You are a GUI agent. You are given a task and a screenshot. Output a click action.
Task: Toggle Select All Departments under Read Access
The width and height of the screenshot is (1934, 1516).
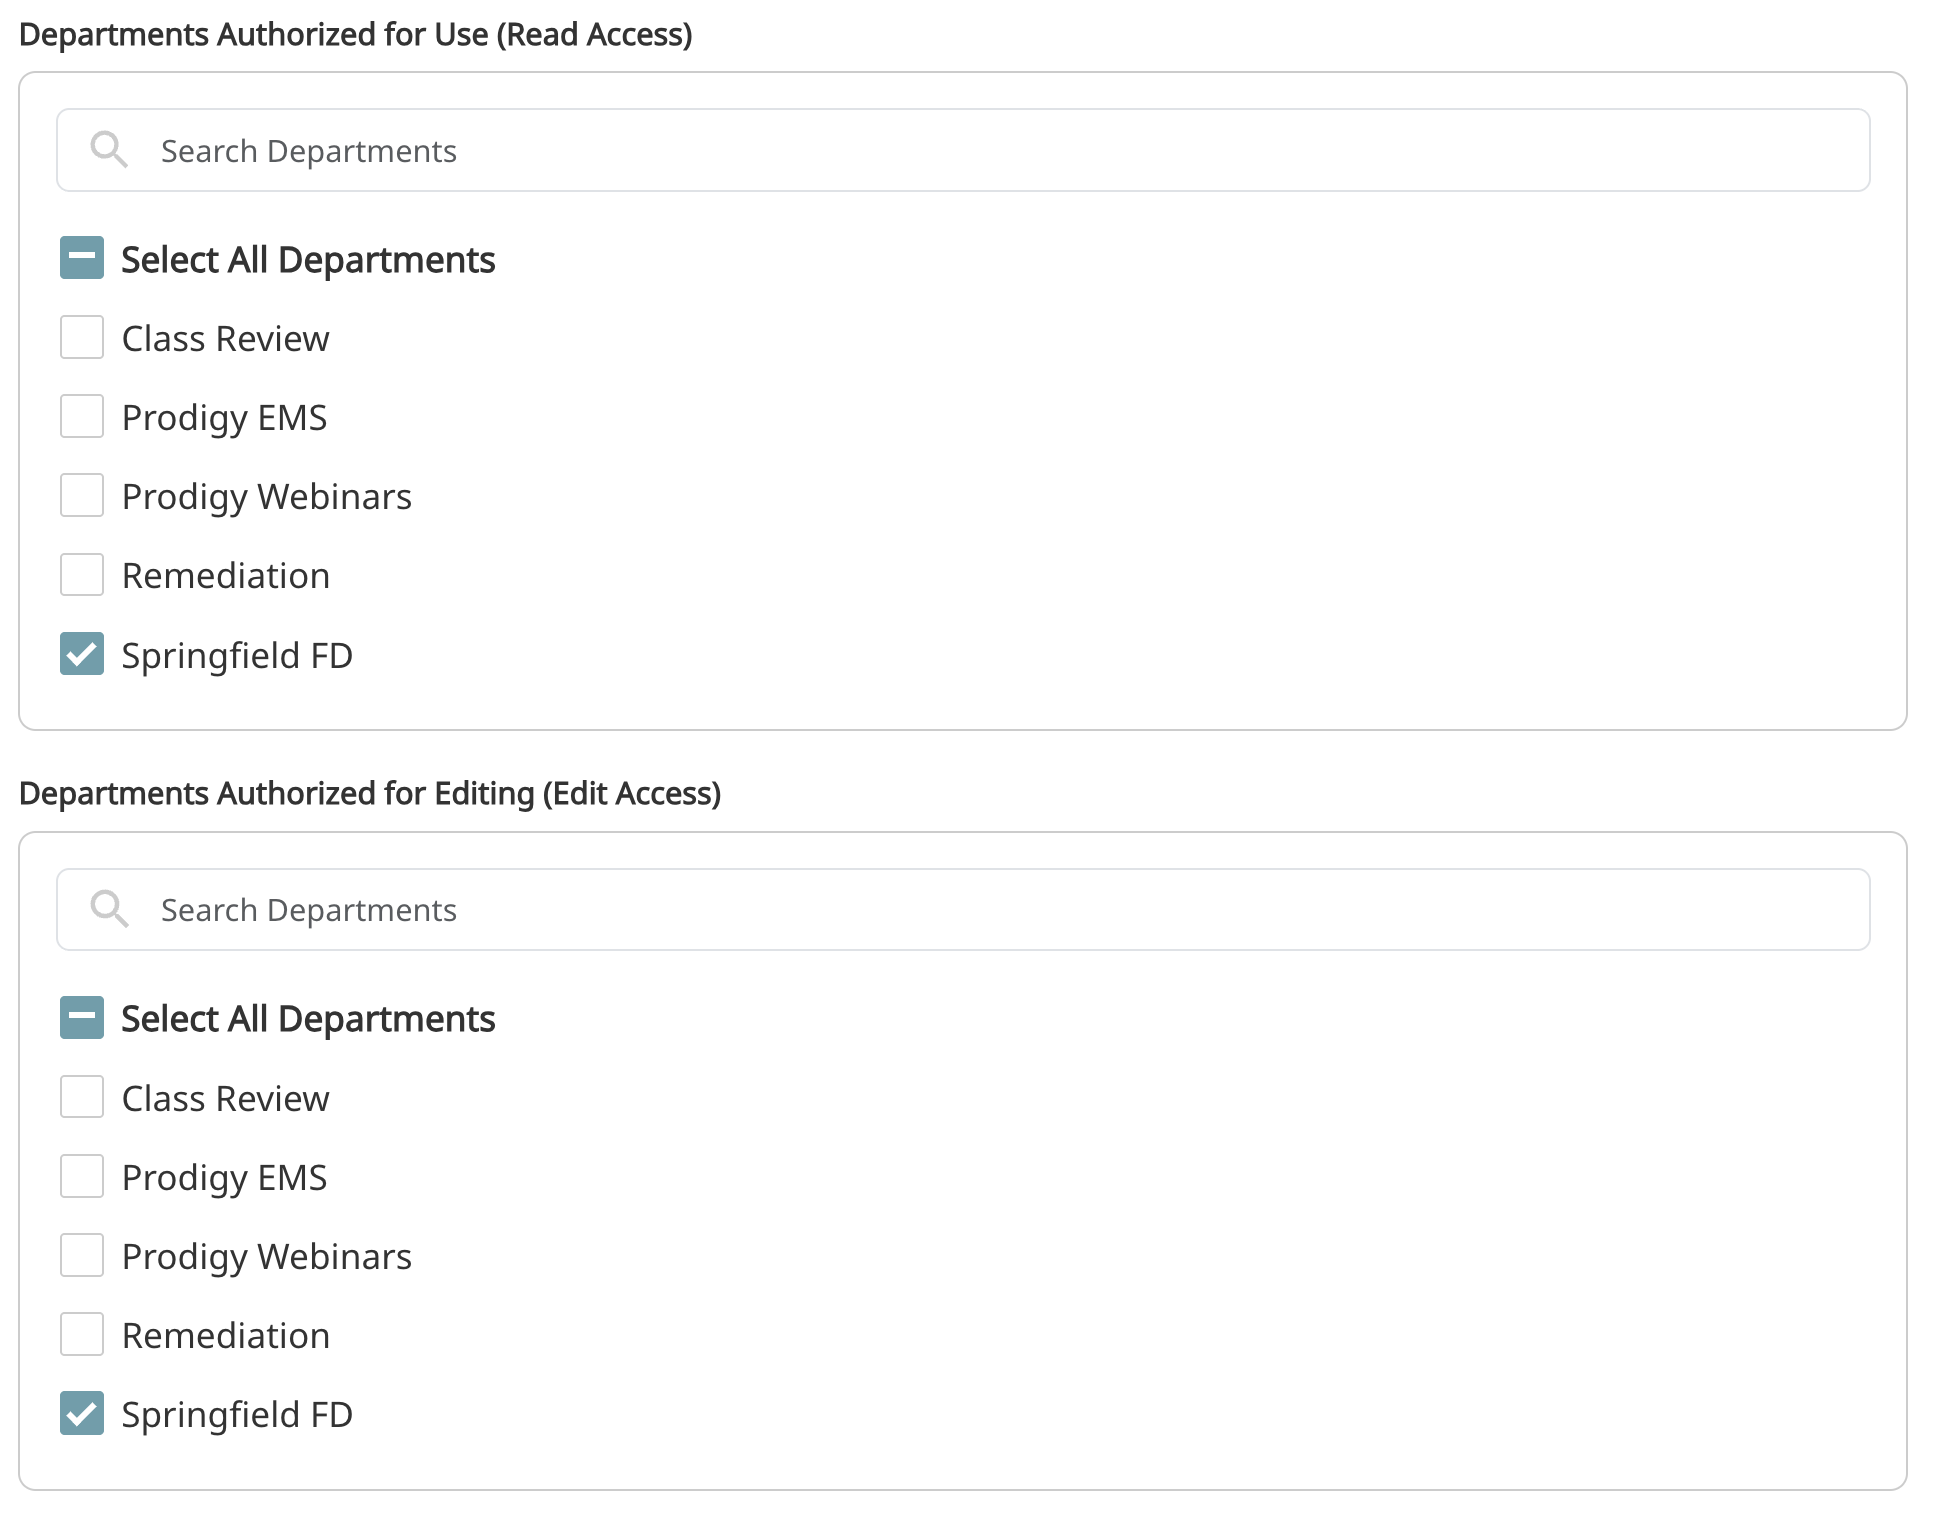82,258
